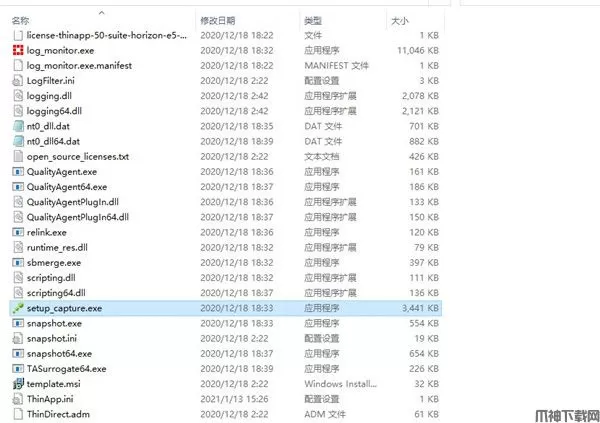Click the ThinApp.ini settings file icon
Viewport: 600px width, 423px height.
click(18, 399)
